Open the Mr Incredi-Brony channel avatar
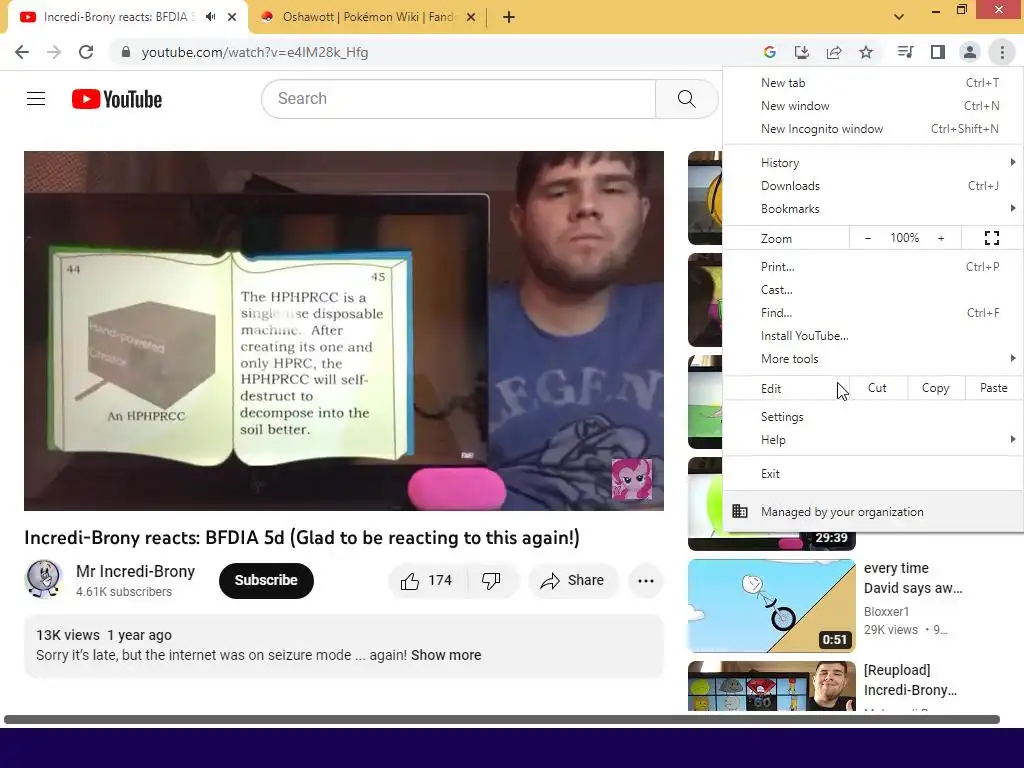This screenshot has width=1024, height=768. pyautogui.click(x=44, y=579)
